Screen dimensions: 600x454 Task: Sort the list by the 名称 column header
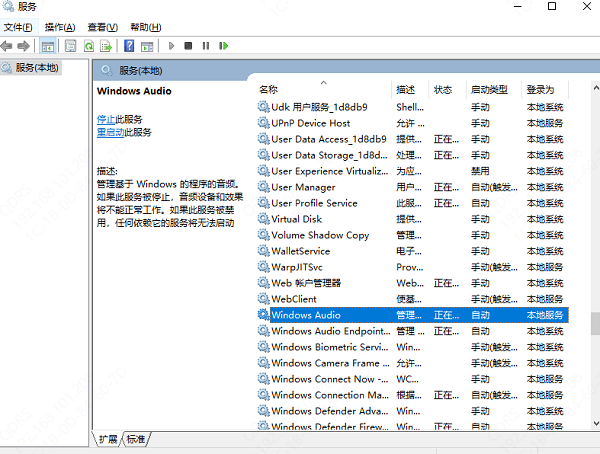pos(269,90)
